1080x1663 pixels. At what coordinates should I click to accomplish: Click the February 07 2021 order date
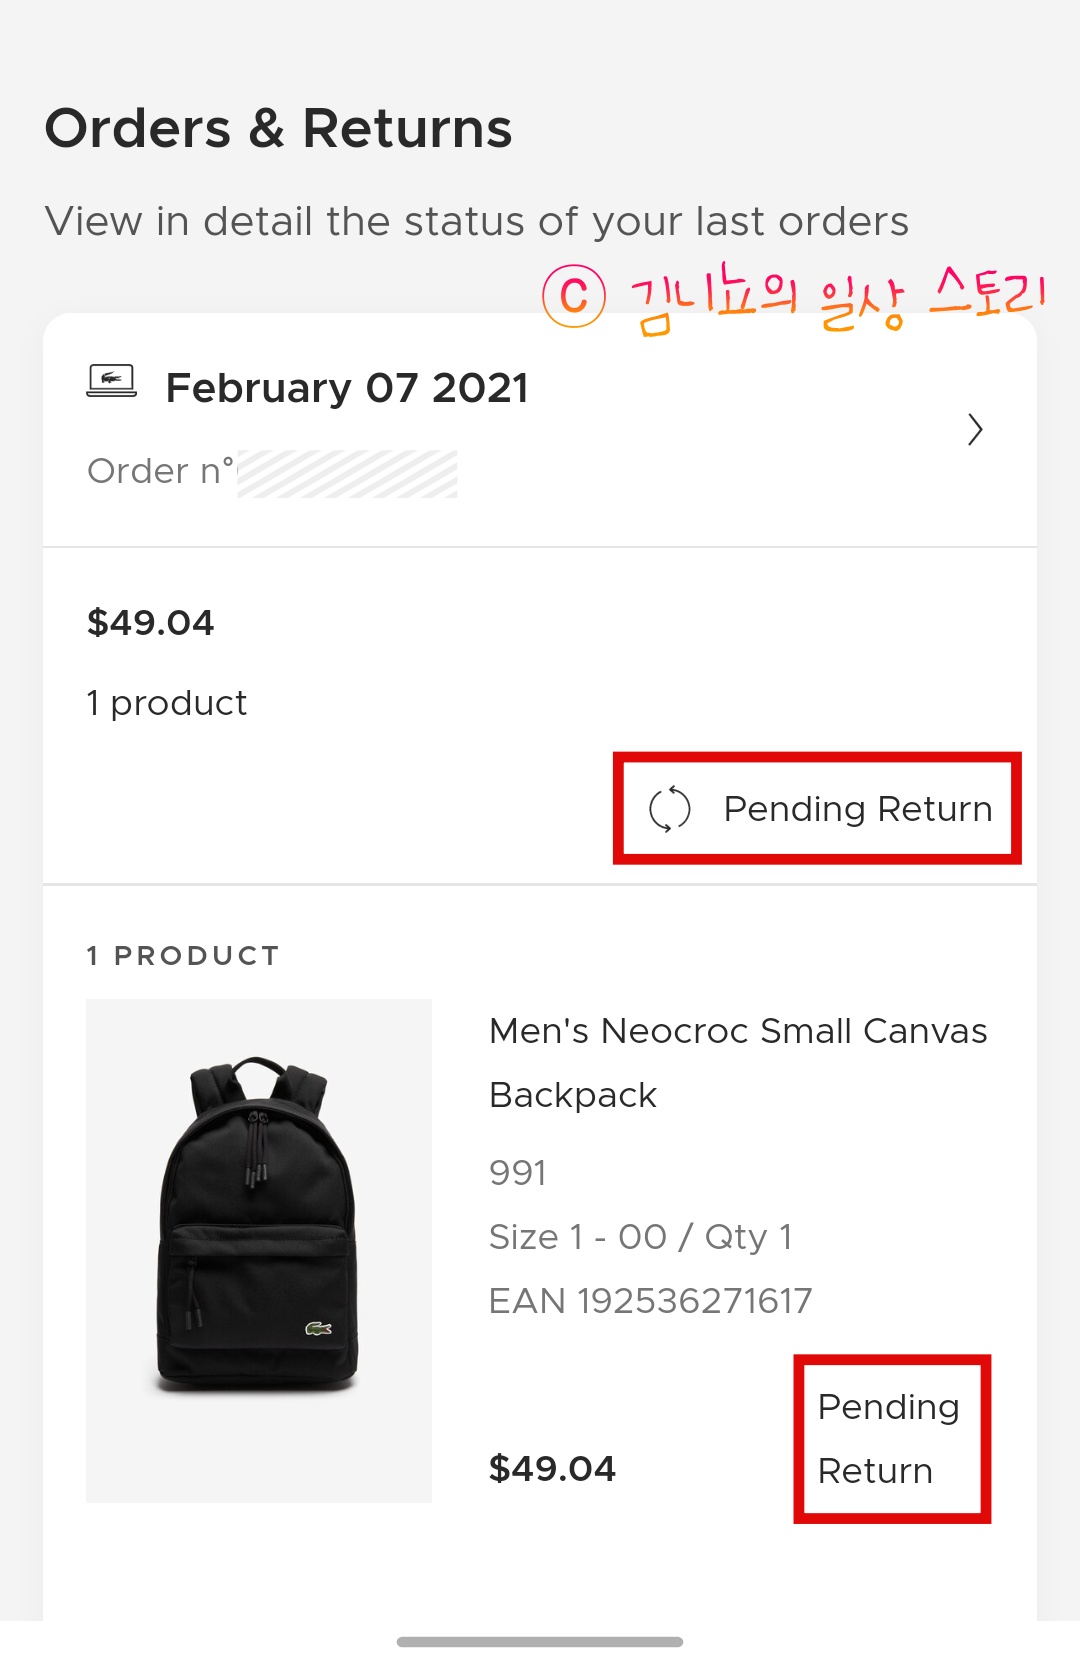pos(347,388)
